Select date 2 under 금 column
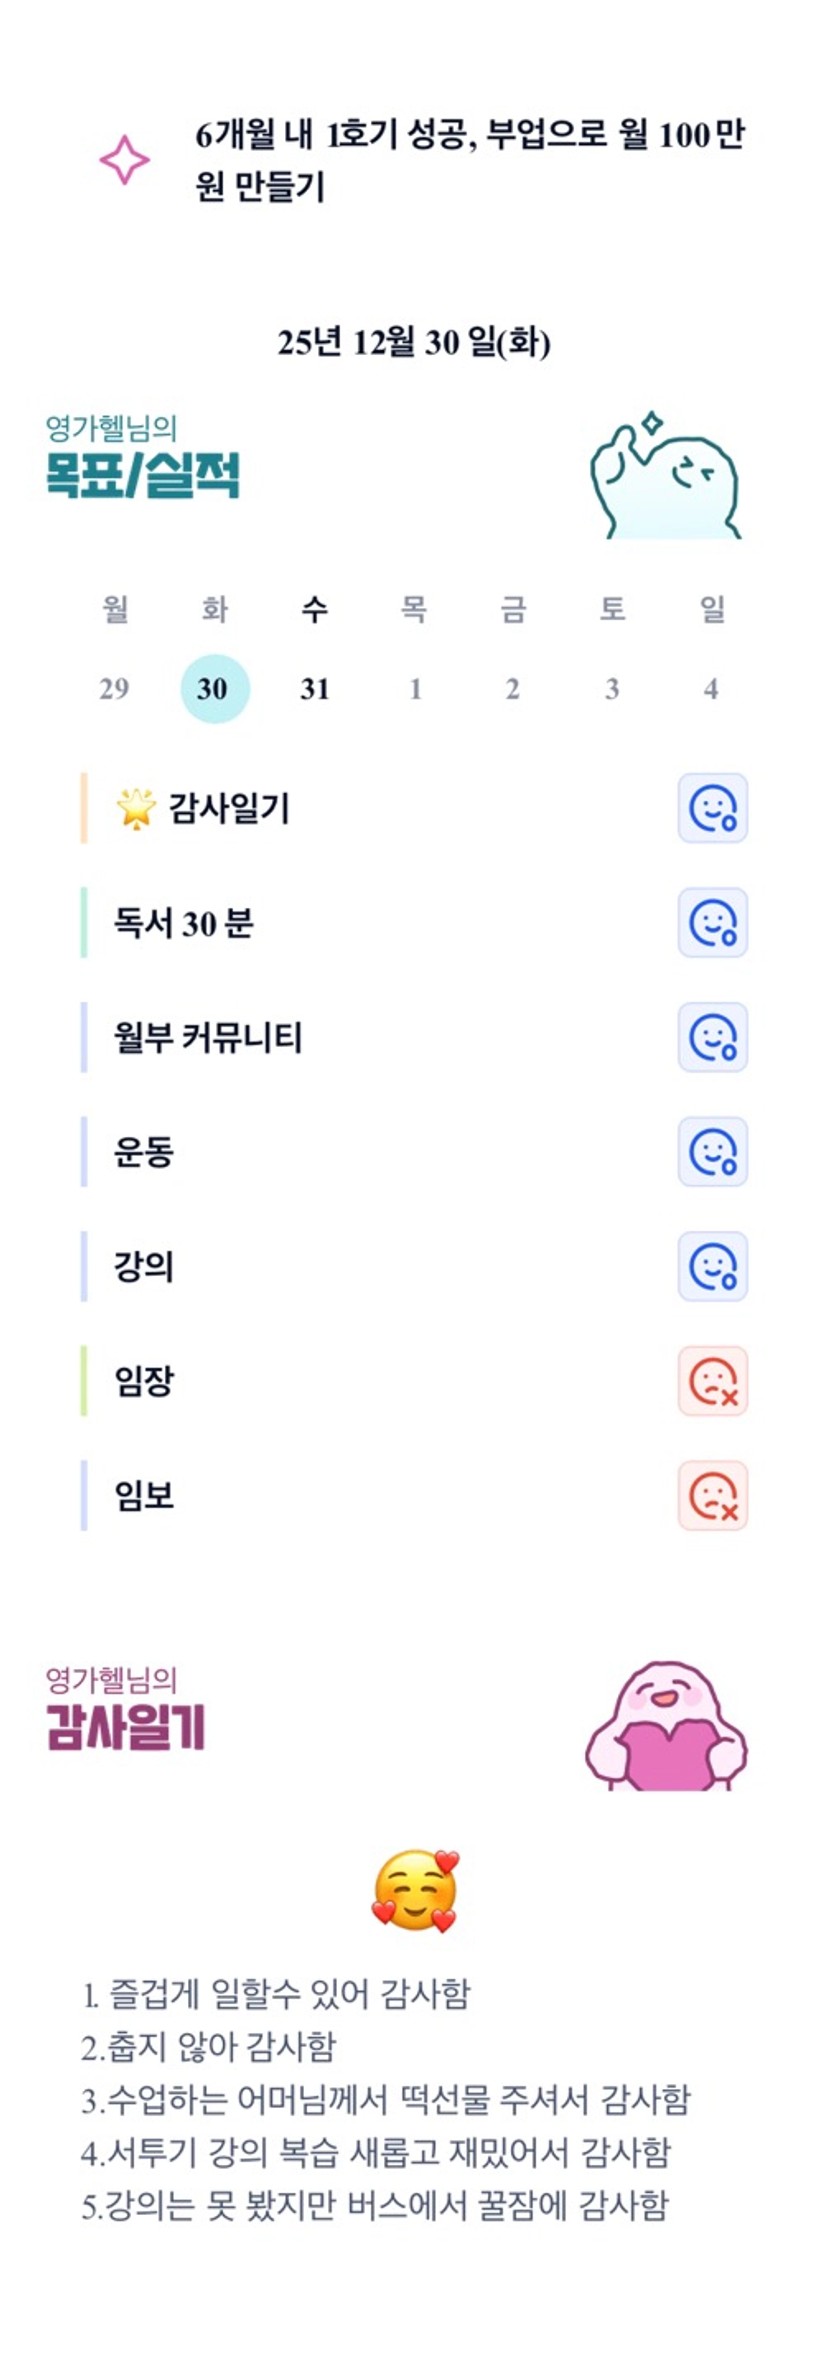 click(x=512, y=689)
